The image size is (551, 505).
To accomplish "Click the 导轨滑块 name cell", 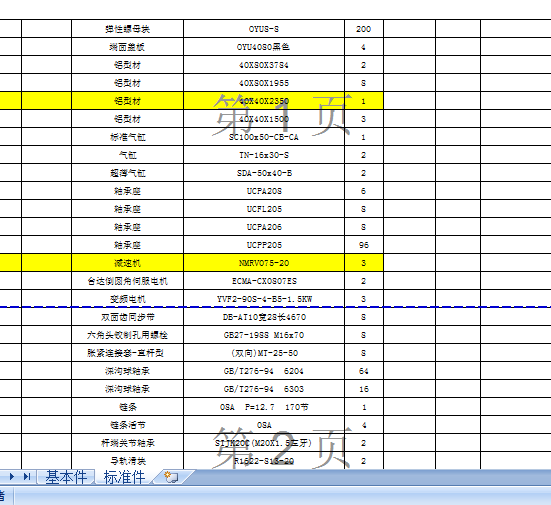I will (x=127, y=461).
